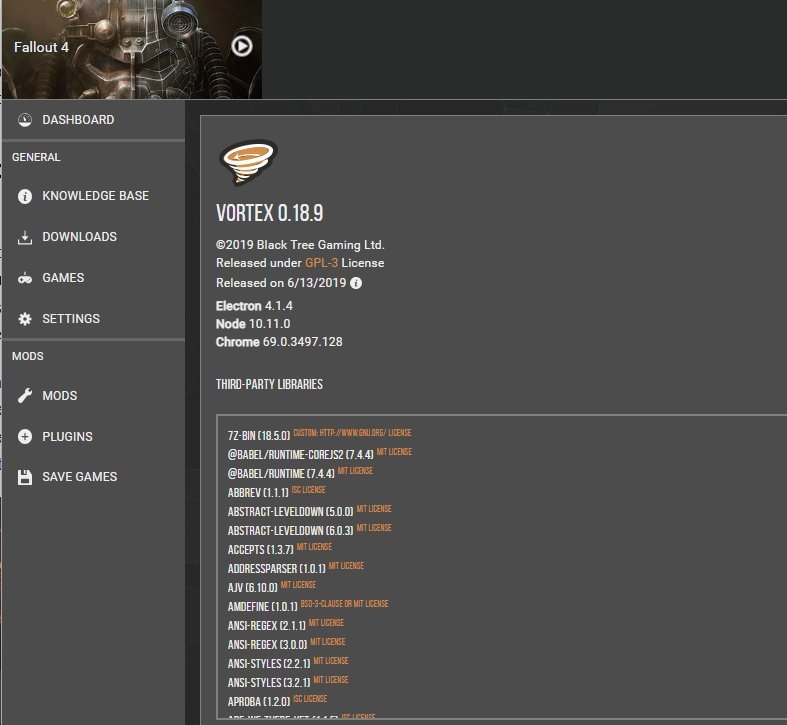Open MIT license for ansi-regex (2.1.1)

(326, 623)
